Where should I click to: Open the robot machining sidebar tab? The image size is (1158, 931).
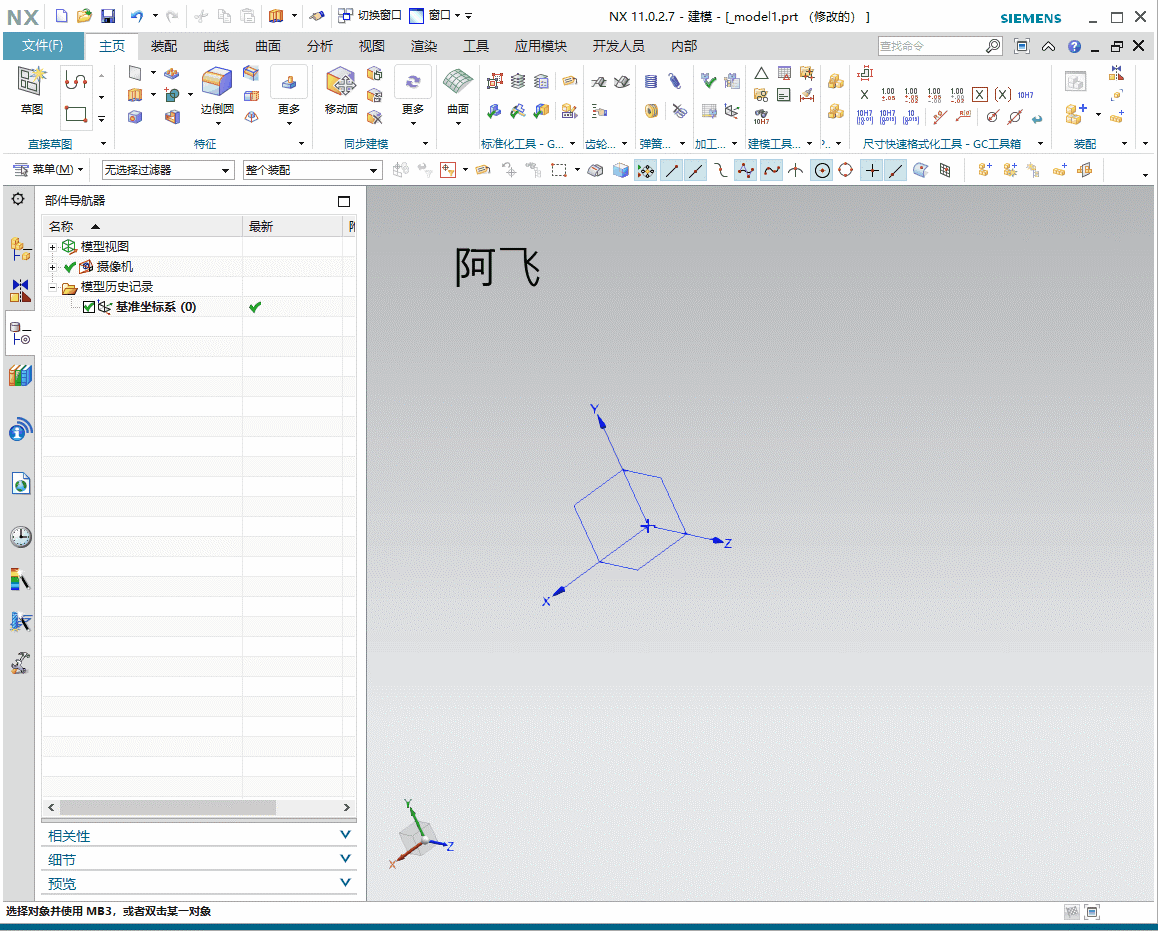tap(20, 662)
